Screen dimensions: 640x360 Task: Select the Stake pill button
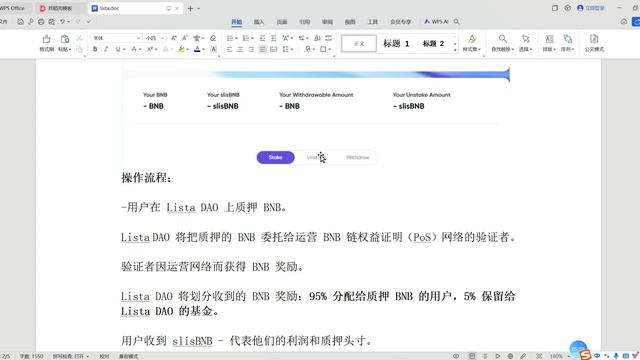[x=276, y=158]
